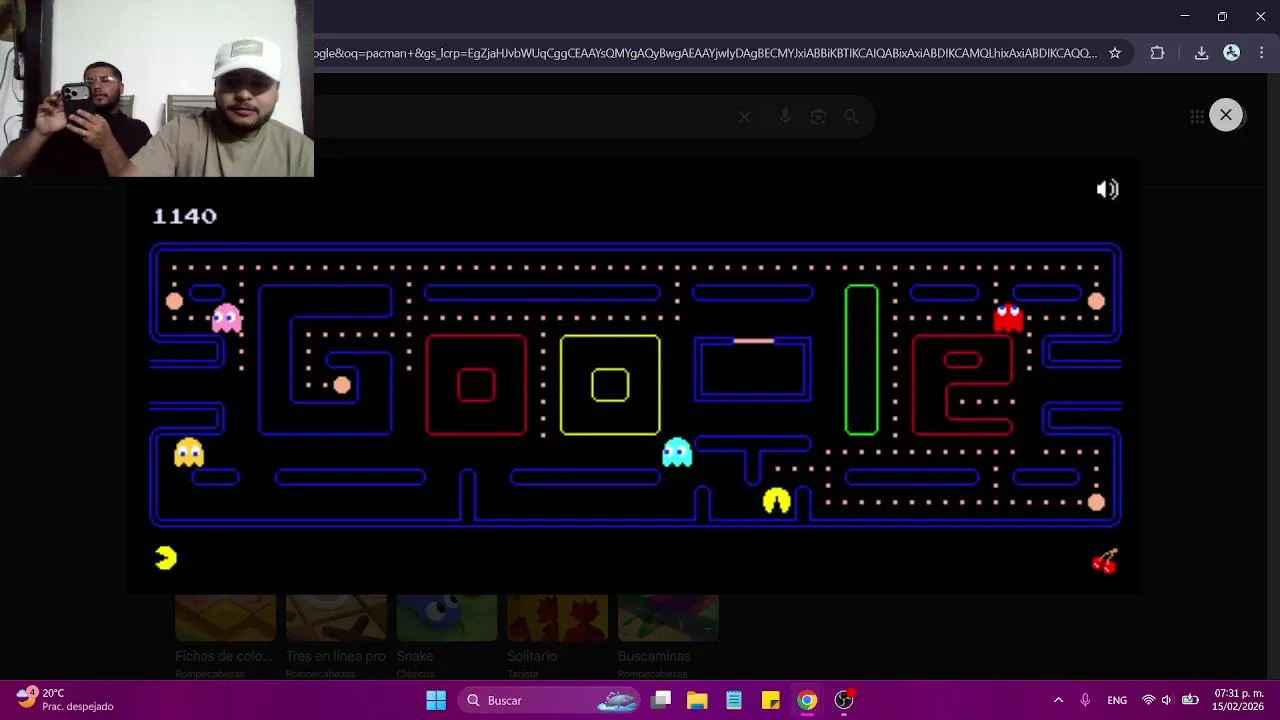Bookmark this page with the star icon
This screenshot has height=720, width=1280.
[x=1115, y=53]
